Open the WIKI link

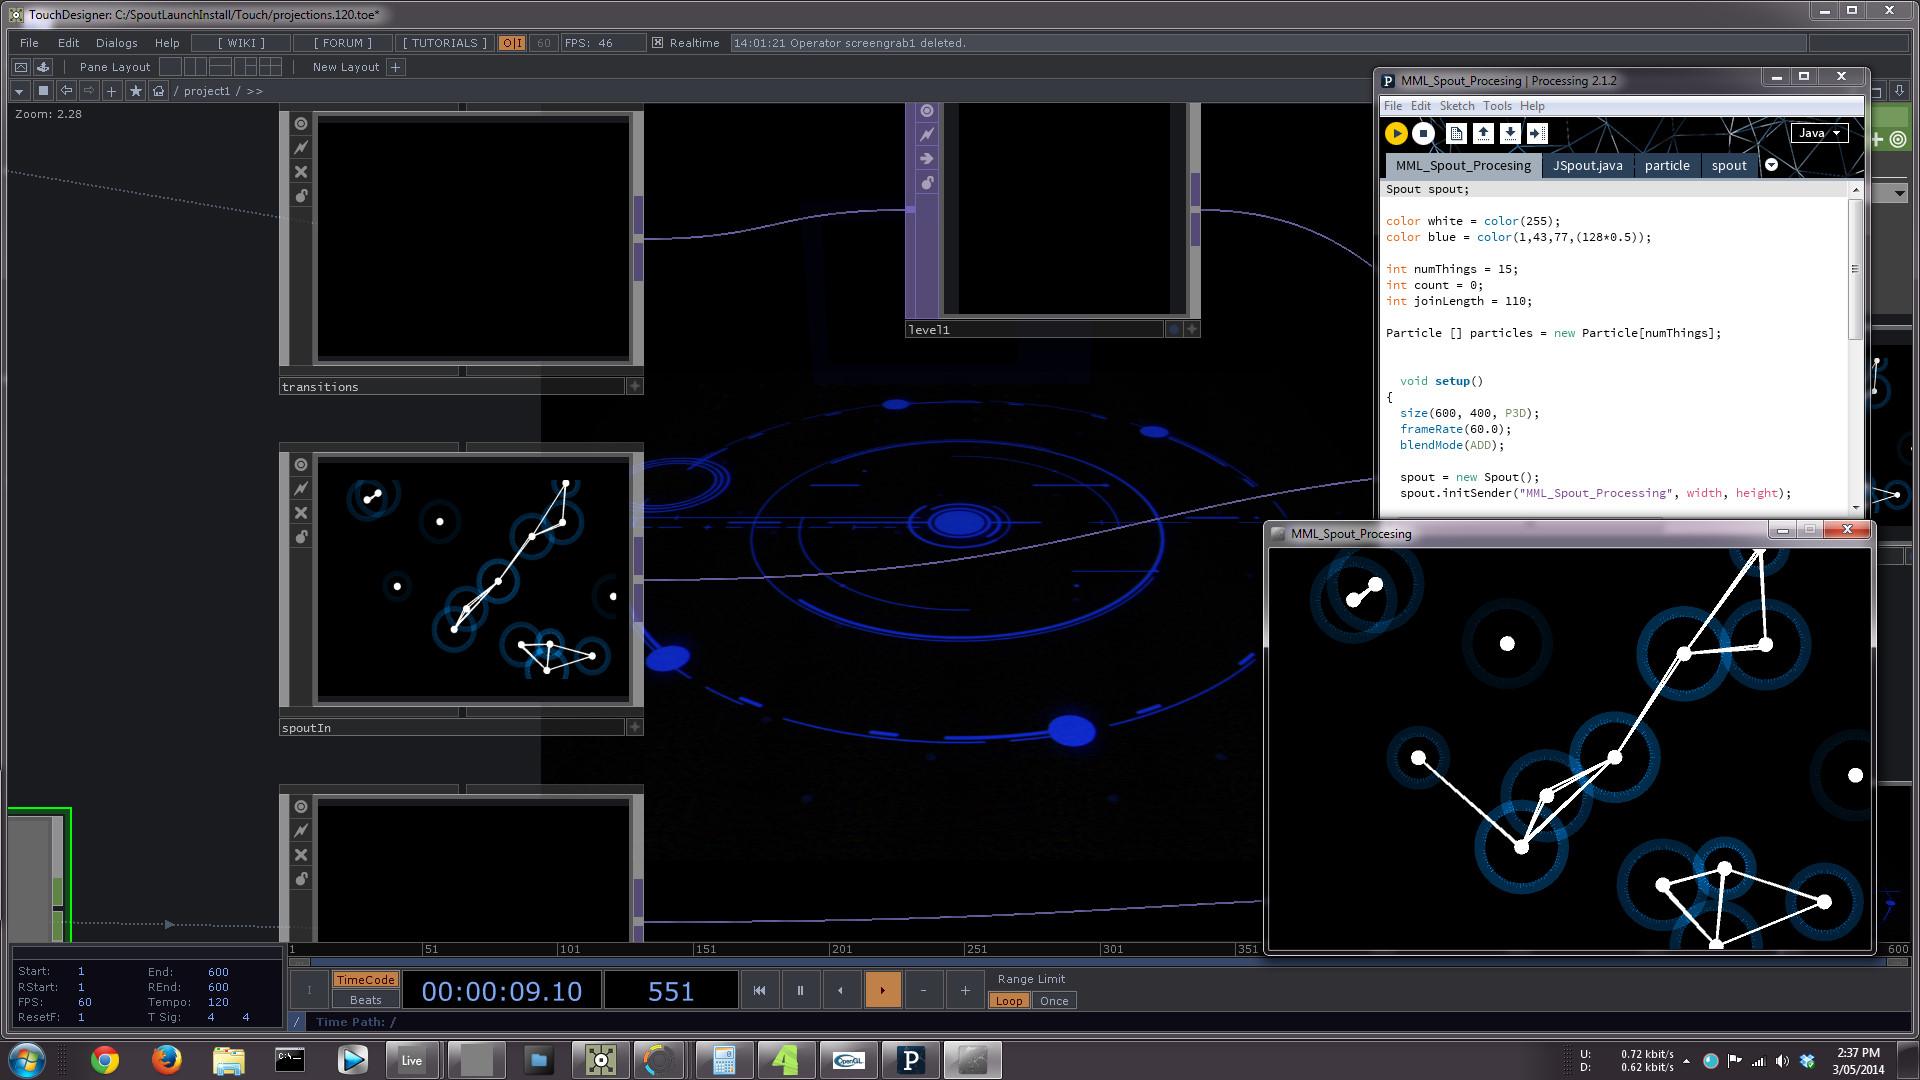click(241, 43)
